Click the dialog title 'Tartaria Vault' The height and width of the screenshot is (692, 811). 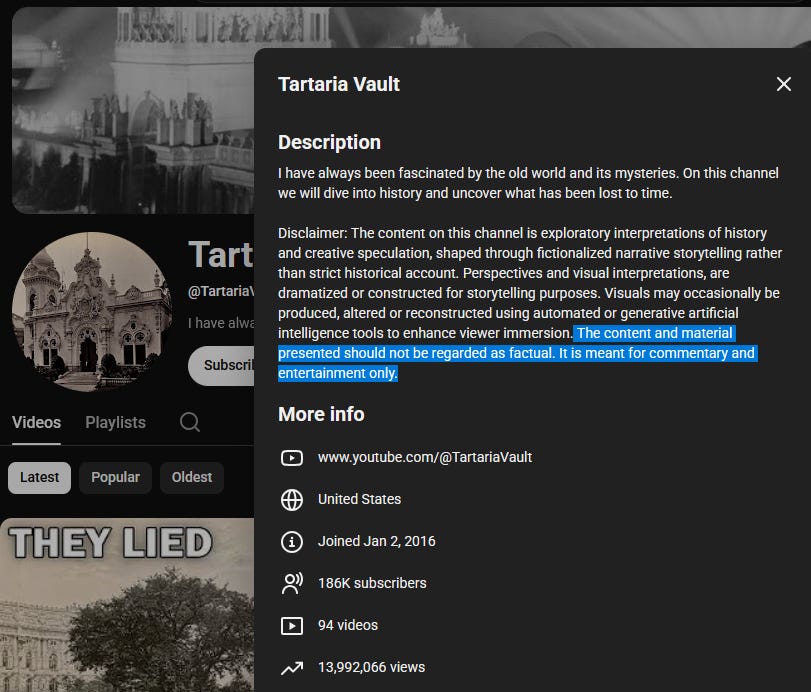tap(339, 84)
